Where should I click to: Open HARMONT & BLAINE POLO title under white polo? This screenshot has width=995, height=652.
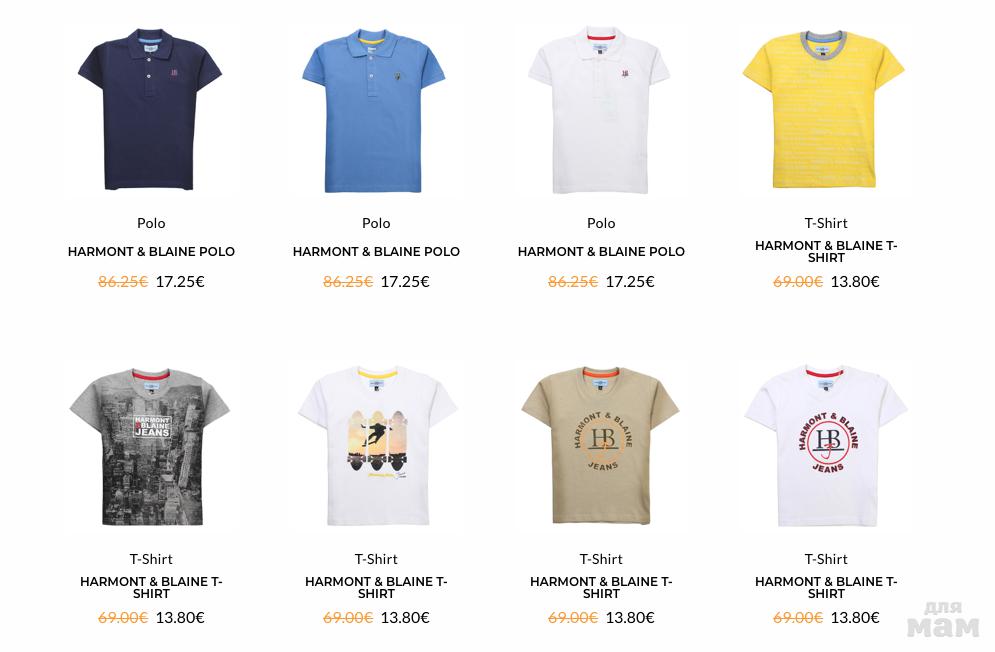[601, 251]
